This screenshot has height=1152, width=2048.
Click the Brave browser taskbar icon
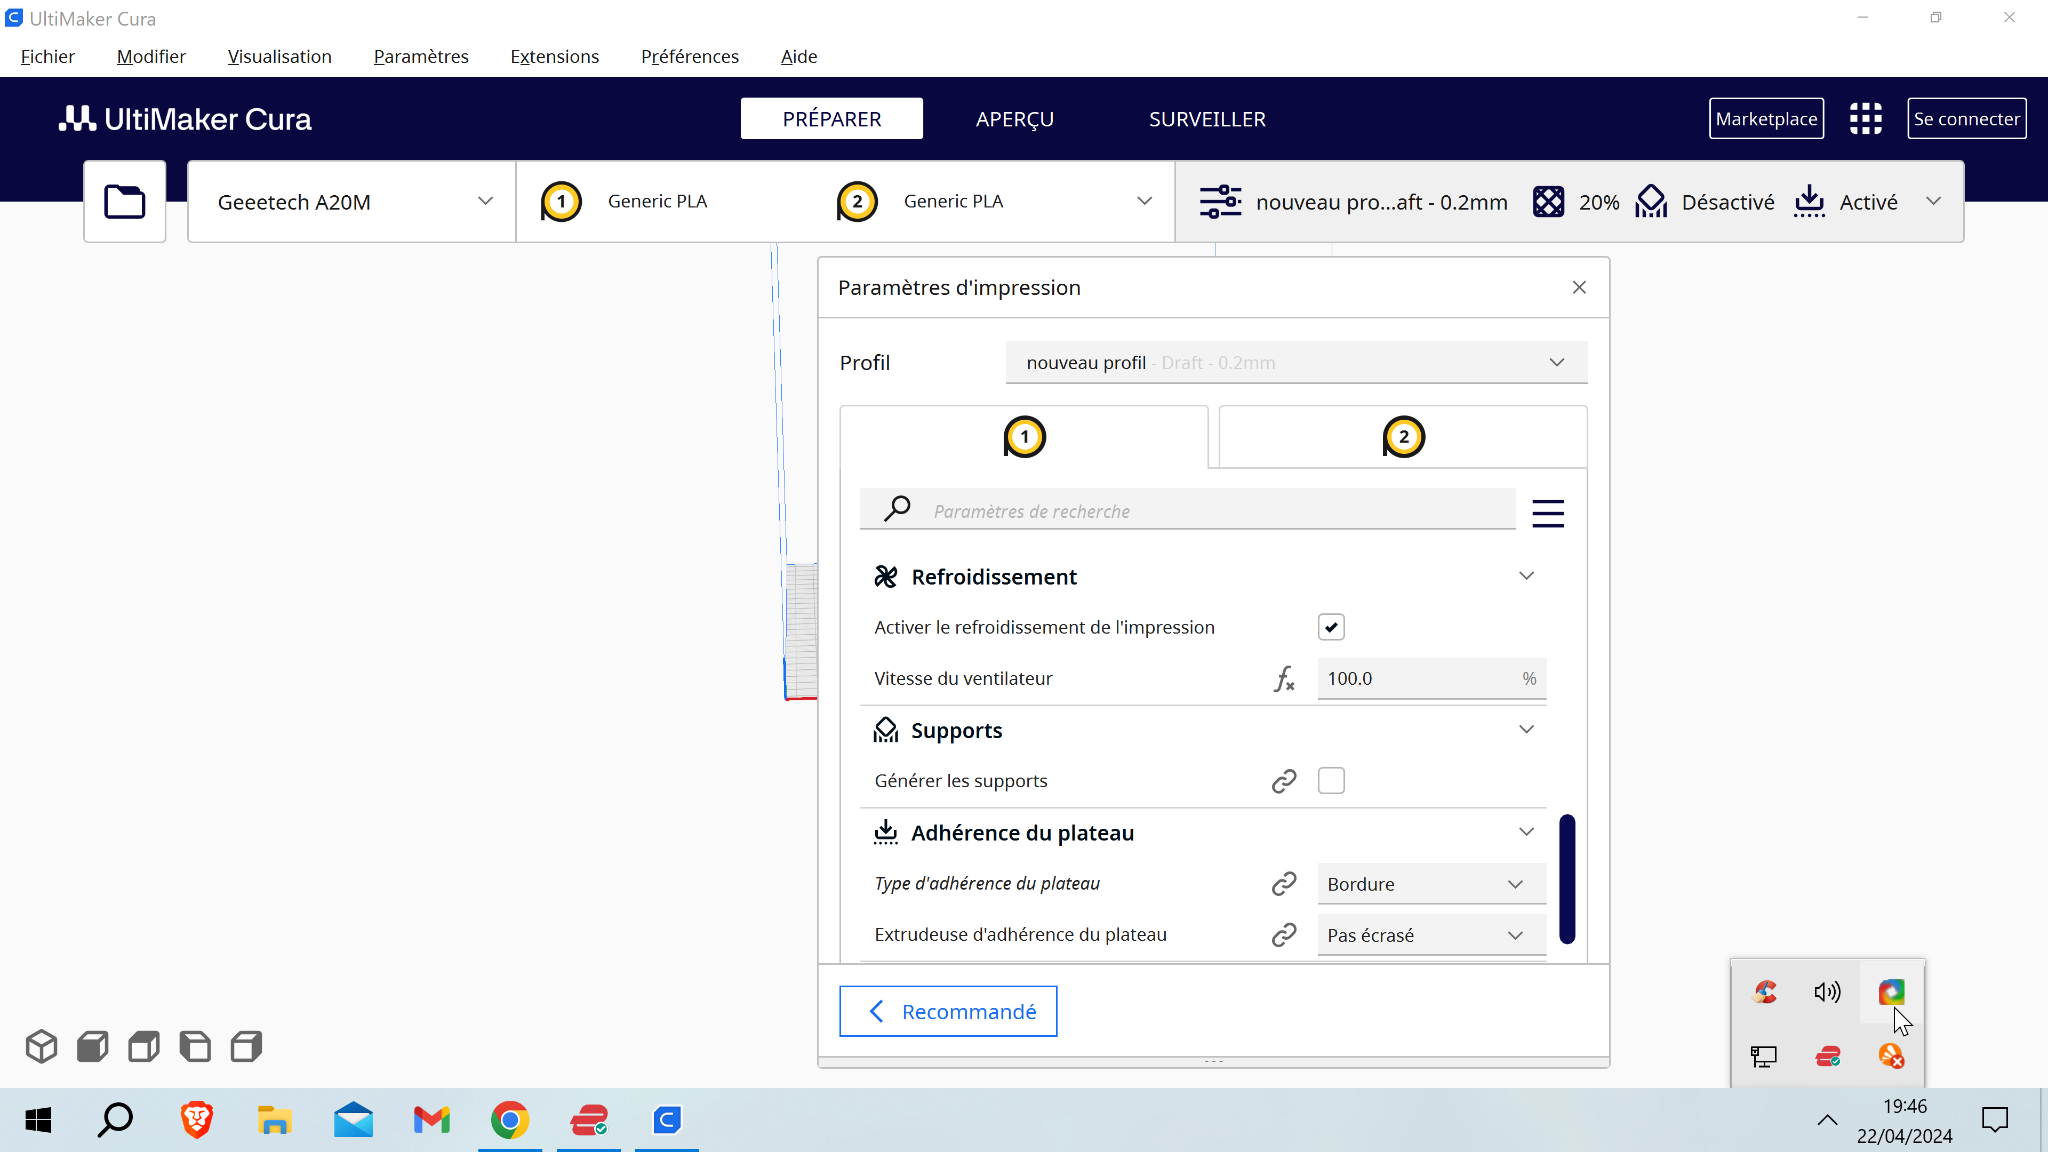197,1120
